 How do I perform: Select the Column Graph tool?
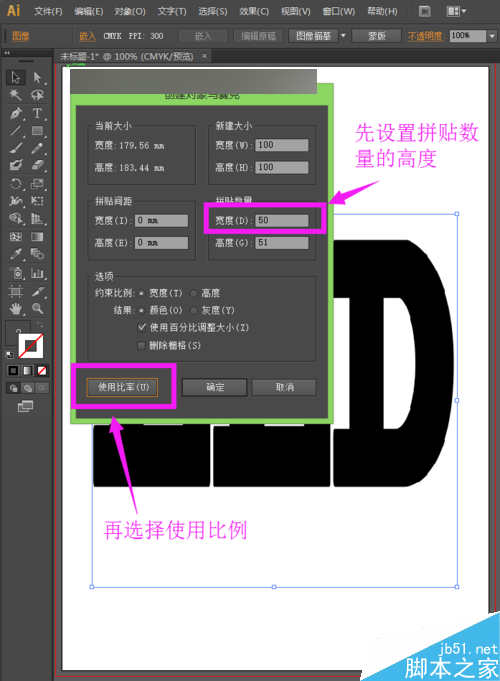point(37,273)
